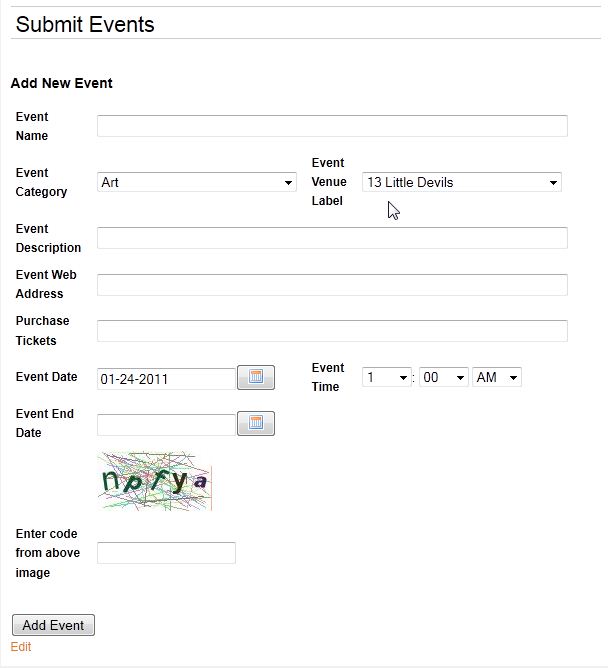Screen dimensions: 608x668
Task: Click the Event Venue Label text
Action: (329, 182)
